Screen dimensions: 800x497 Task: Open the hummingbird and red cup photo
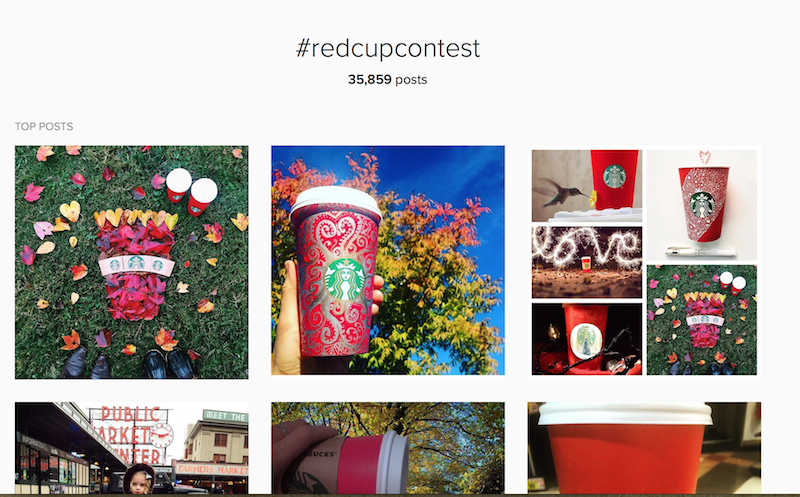coord(587,186)
